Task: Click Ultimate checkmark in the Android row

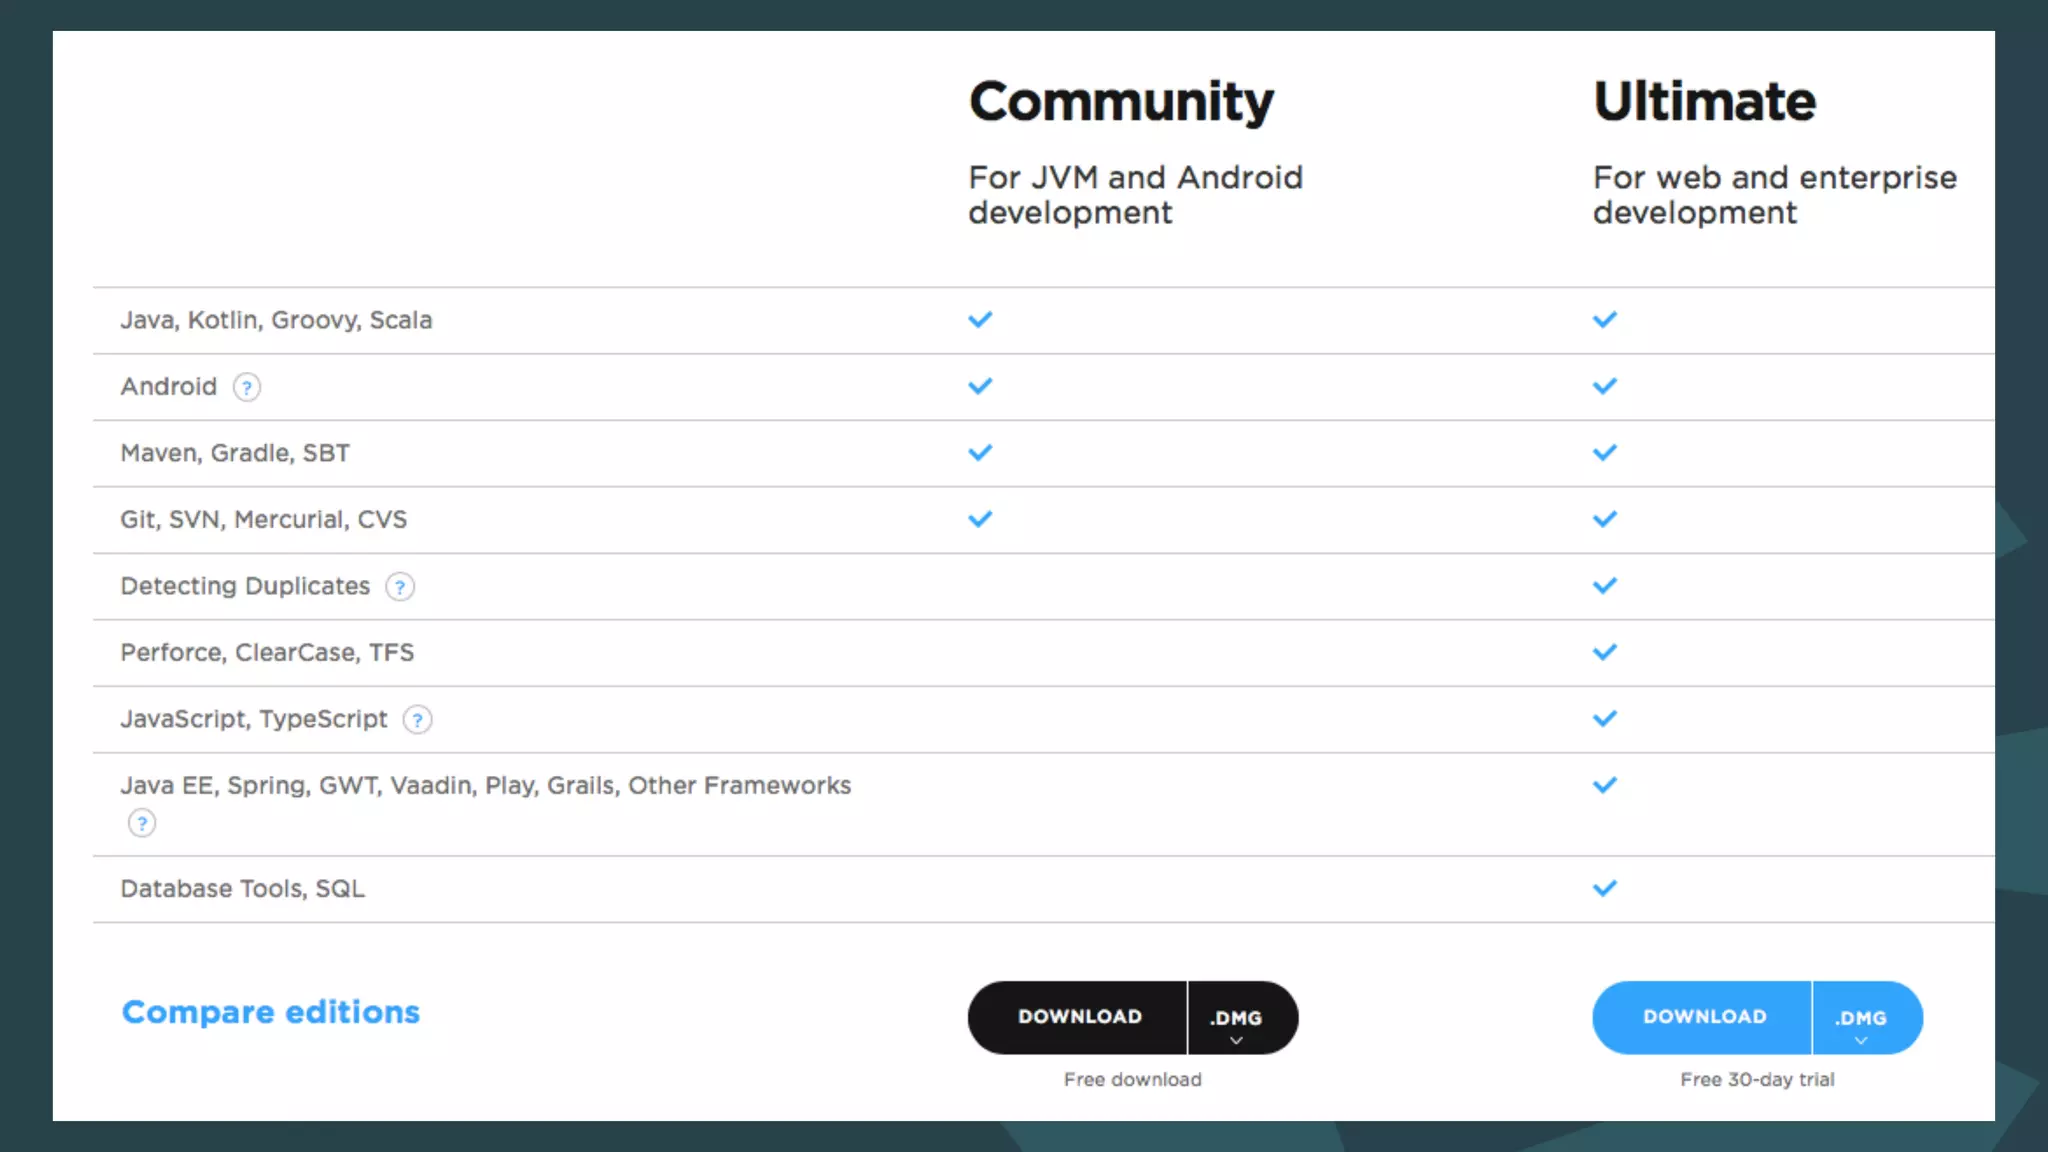Action: (x=1604, y=386)
